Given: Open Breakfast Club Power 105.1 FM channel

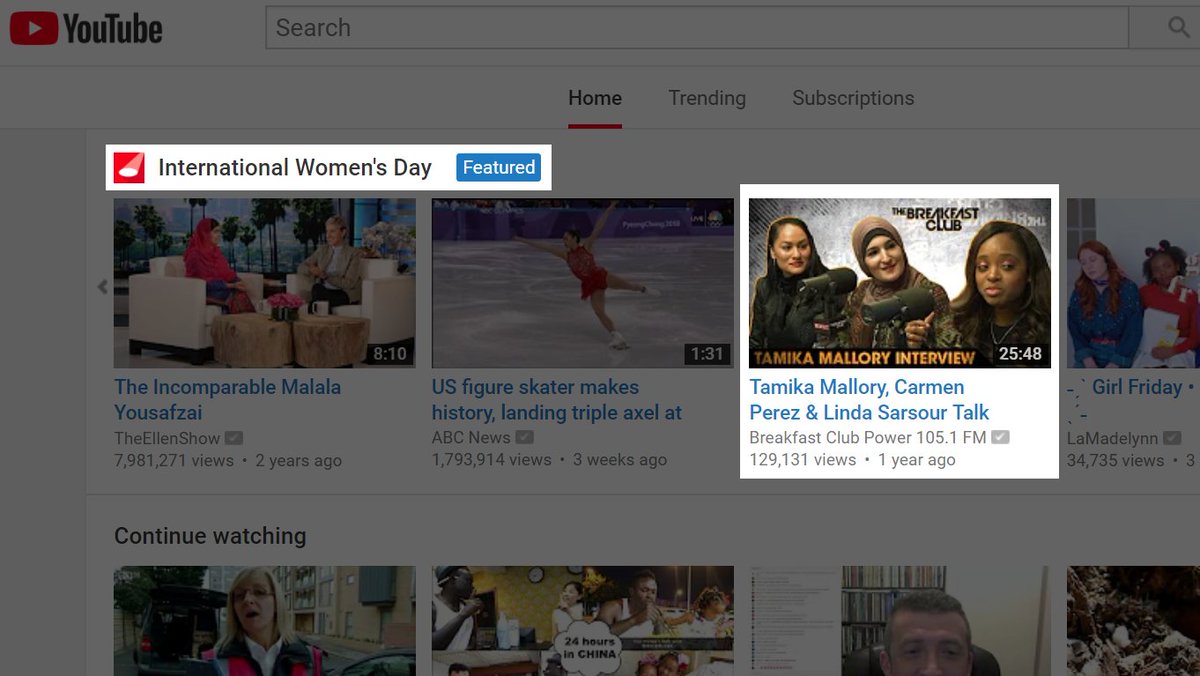Looking at the screenshot, I should click(x=868, y=438).
